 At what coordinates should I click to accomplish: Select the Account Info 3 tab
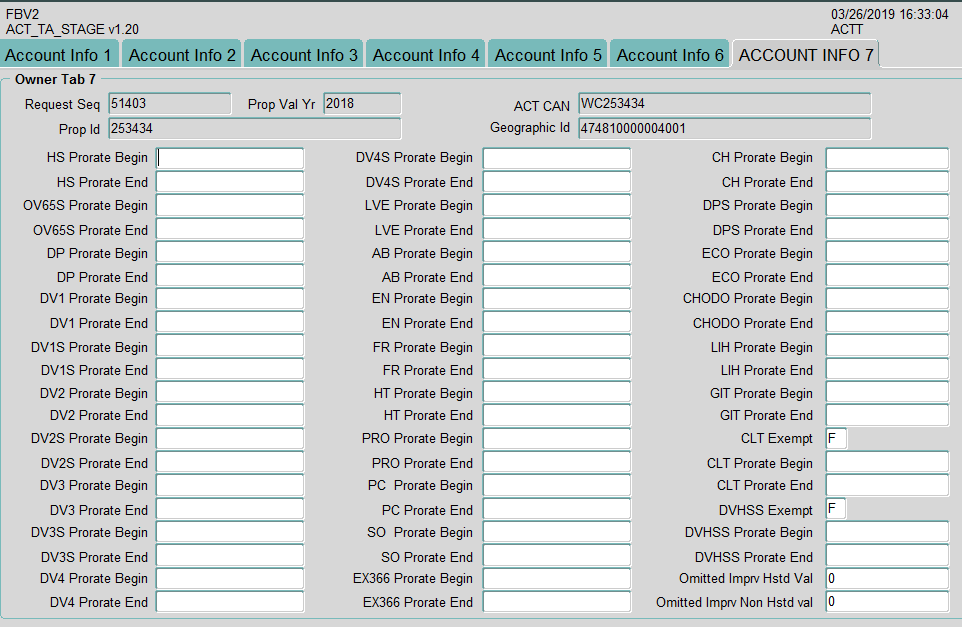[x=304, y=55]
